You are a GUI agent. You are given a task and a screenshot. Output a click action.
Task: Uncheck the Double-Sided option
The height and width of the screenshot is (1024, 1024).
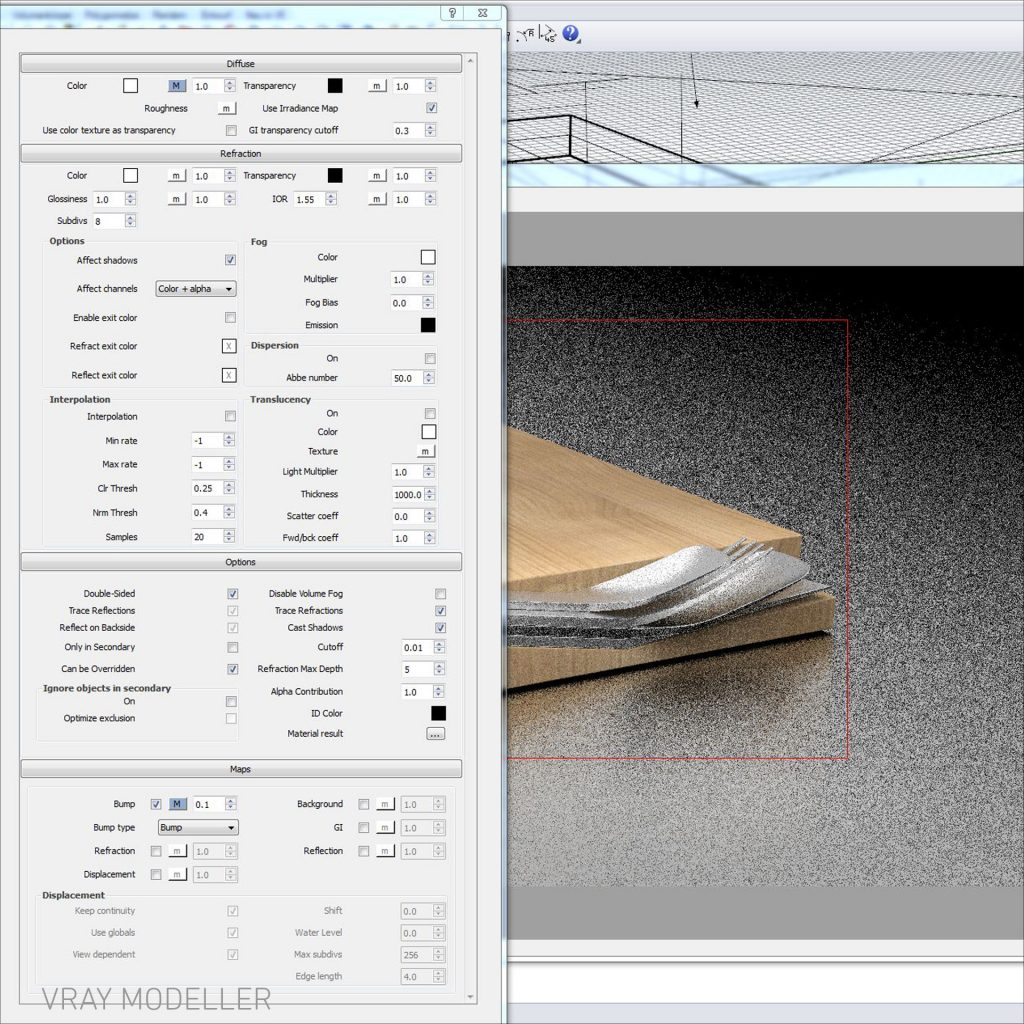[x=233, y=594]
